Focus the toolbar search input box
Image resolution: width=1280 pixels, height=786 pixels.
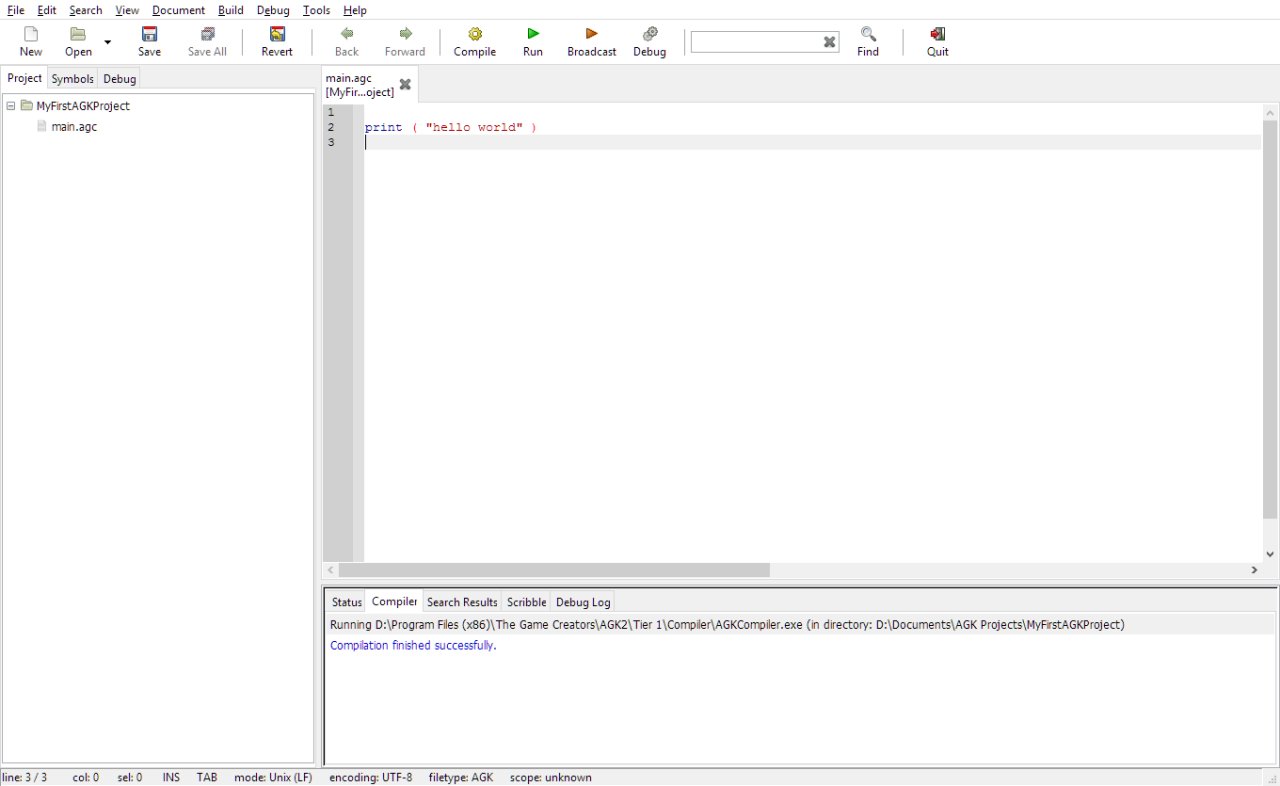756,42
